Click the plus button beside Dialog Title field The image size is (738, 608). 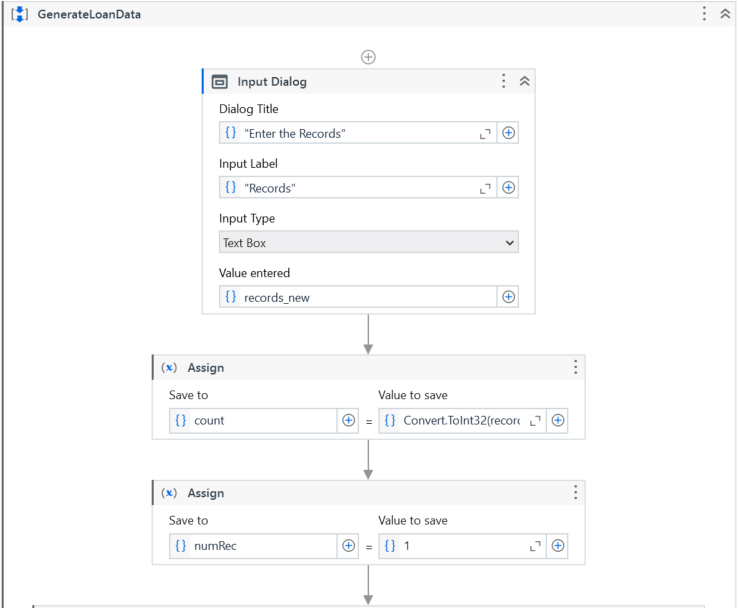(x=509, y=133)
